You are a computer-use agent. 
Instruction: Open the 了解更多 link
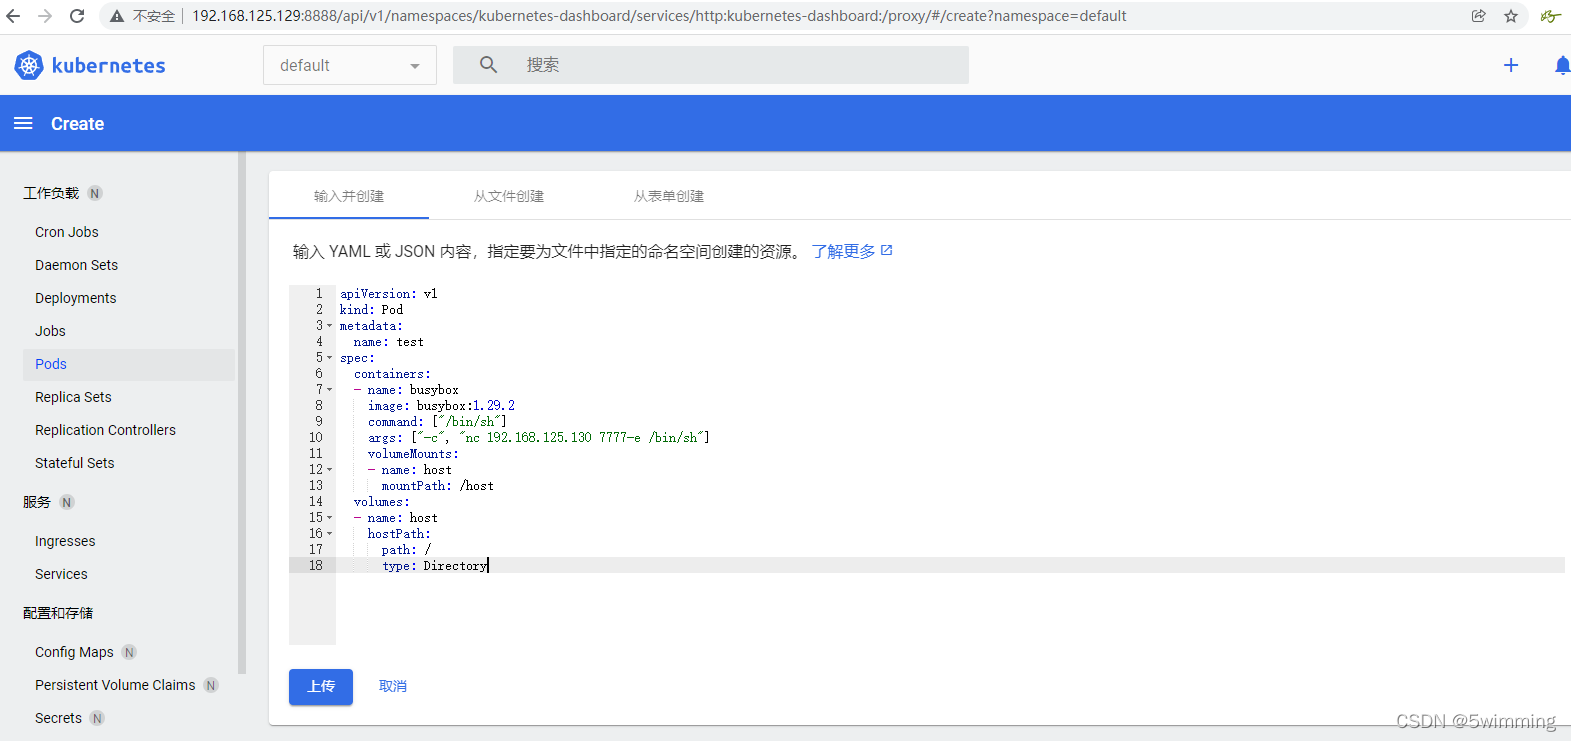coord(844,251)
